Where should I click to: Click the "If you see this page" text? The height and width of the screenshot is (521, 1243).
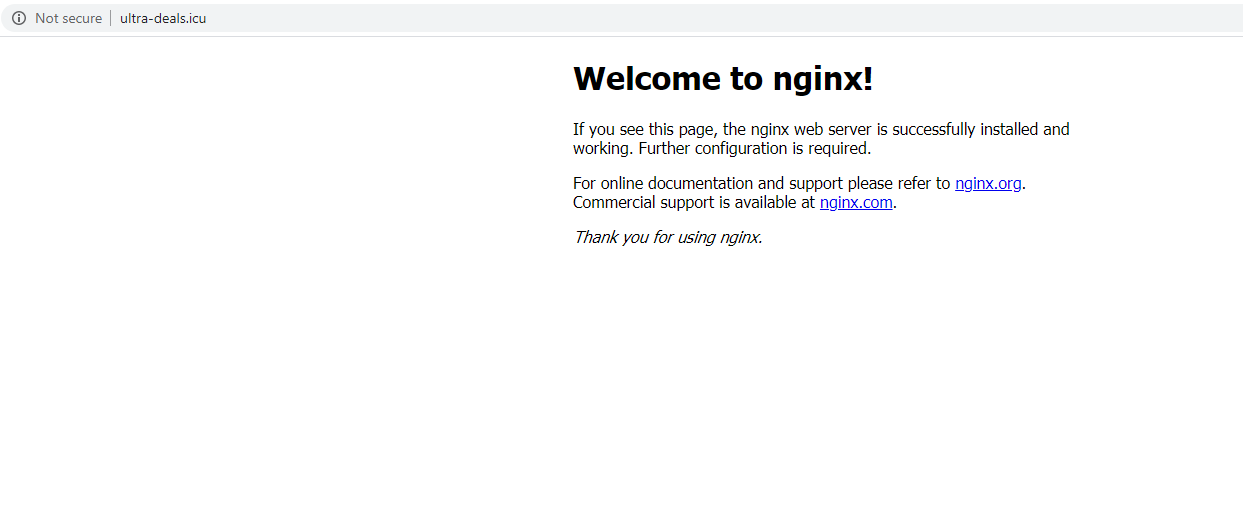pos(645,129)
